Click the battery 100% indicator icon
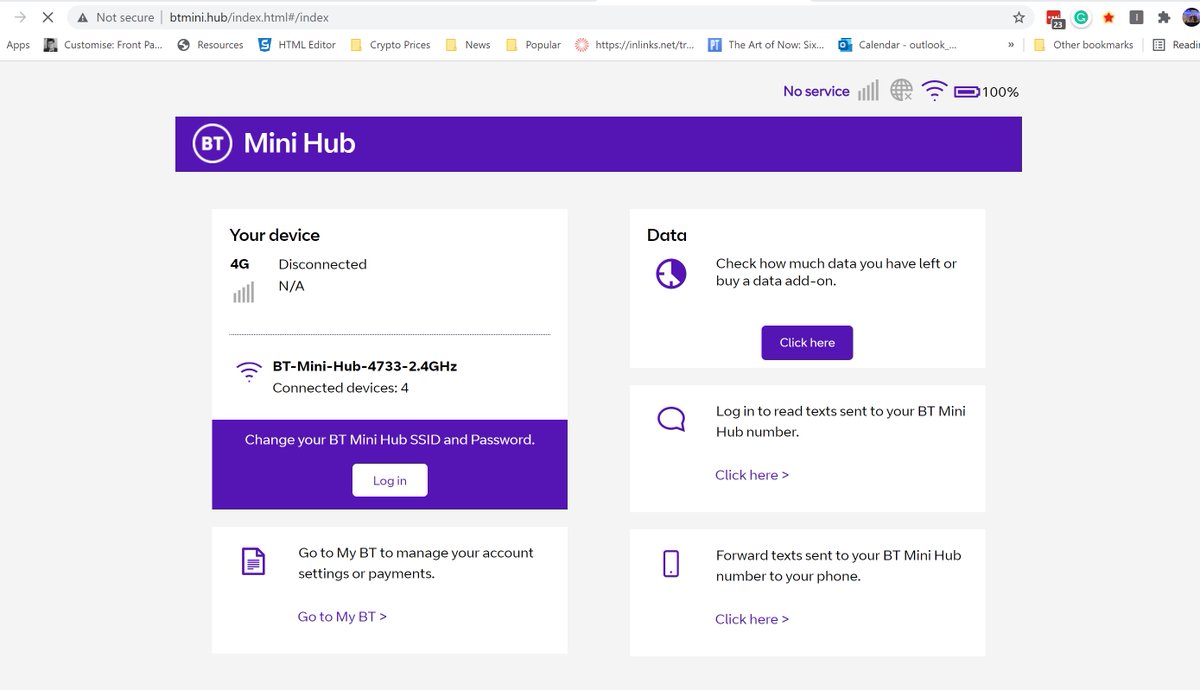The height and width of the screenshot is (690, 1200). pyautogui.click(x=967, y=91)
